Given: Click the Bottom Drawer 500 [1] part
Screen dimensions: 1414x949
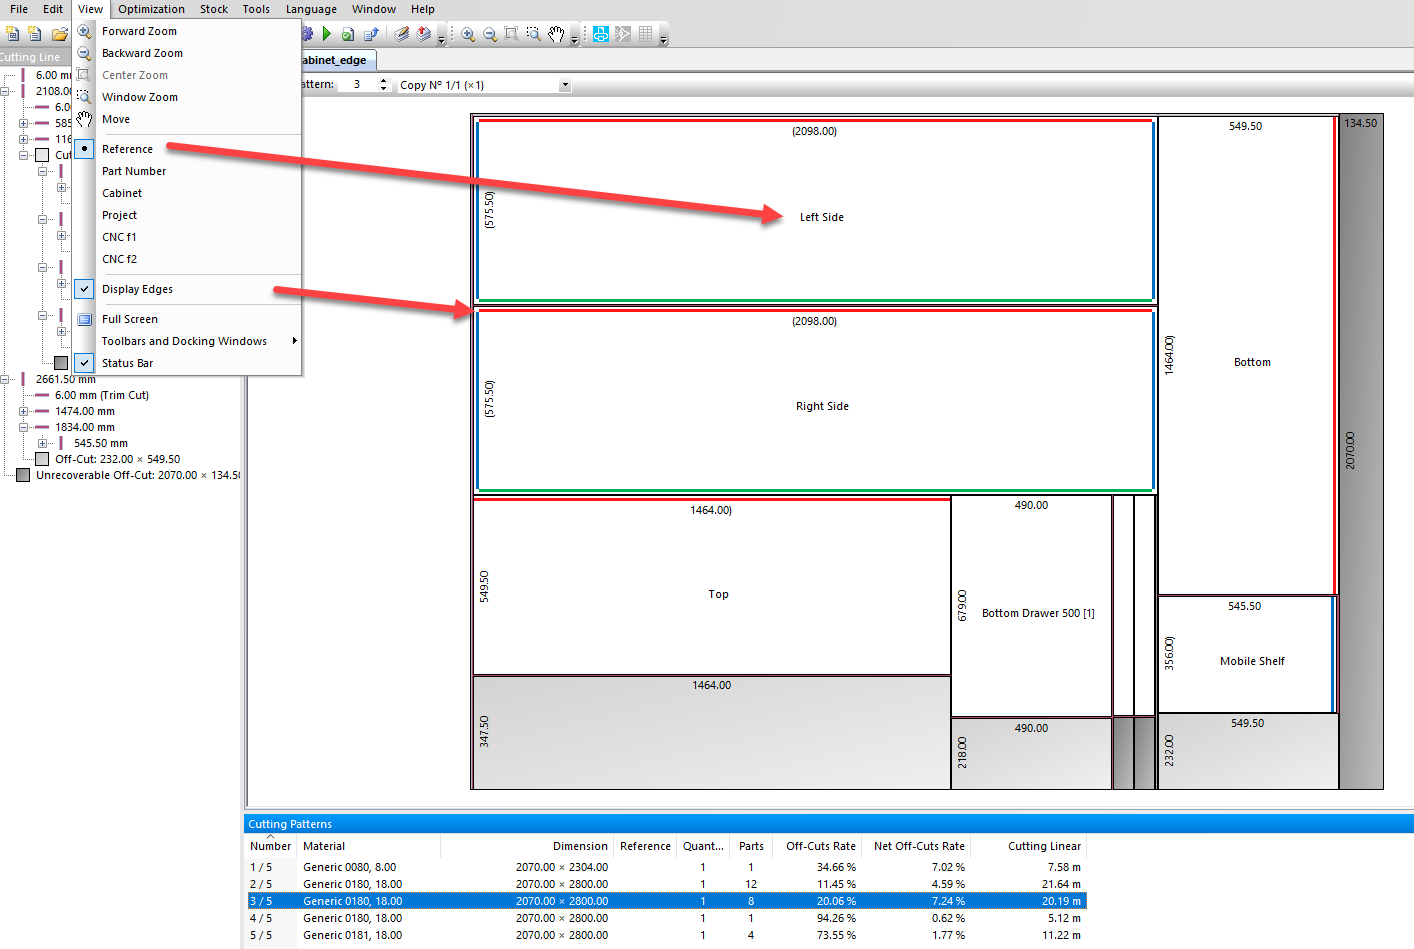Looking at the screenshot, I should click(1031, 606).
